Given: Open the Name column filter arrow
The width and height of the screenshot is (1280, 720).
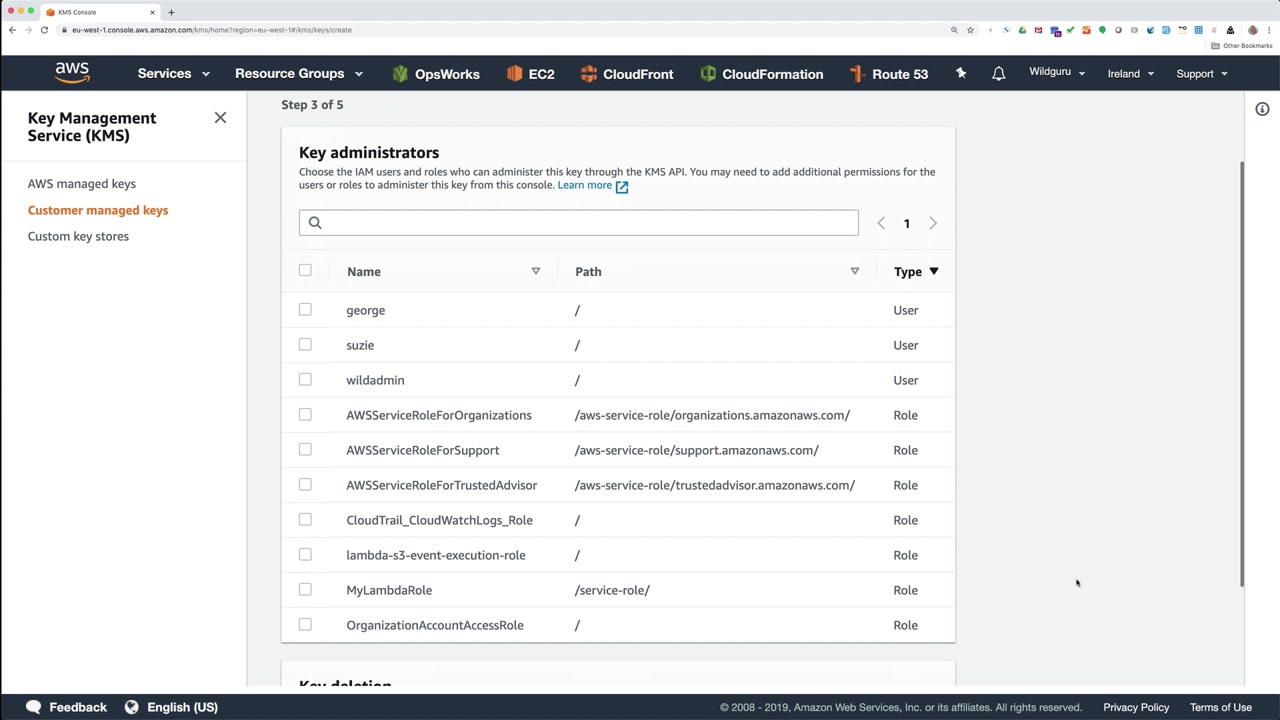Looking at the screenshot, I should 535,271.
